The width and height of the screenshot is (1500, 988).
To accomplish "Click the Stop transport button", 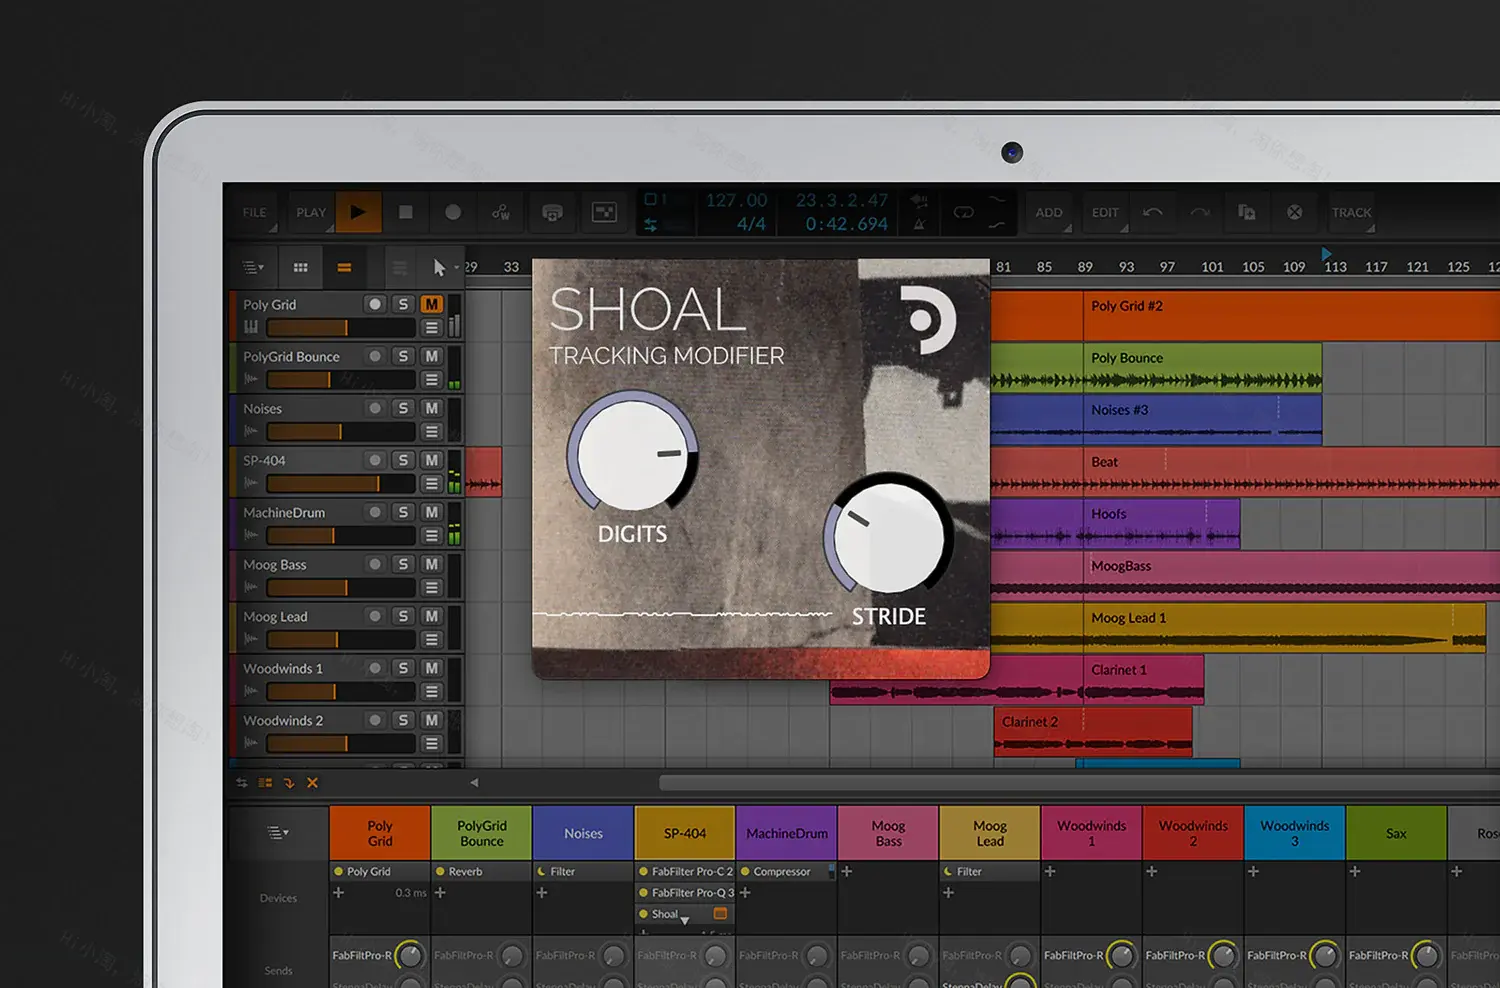I will click(406, 212).
